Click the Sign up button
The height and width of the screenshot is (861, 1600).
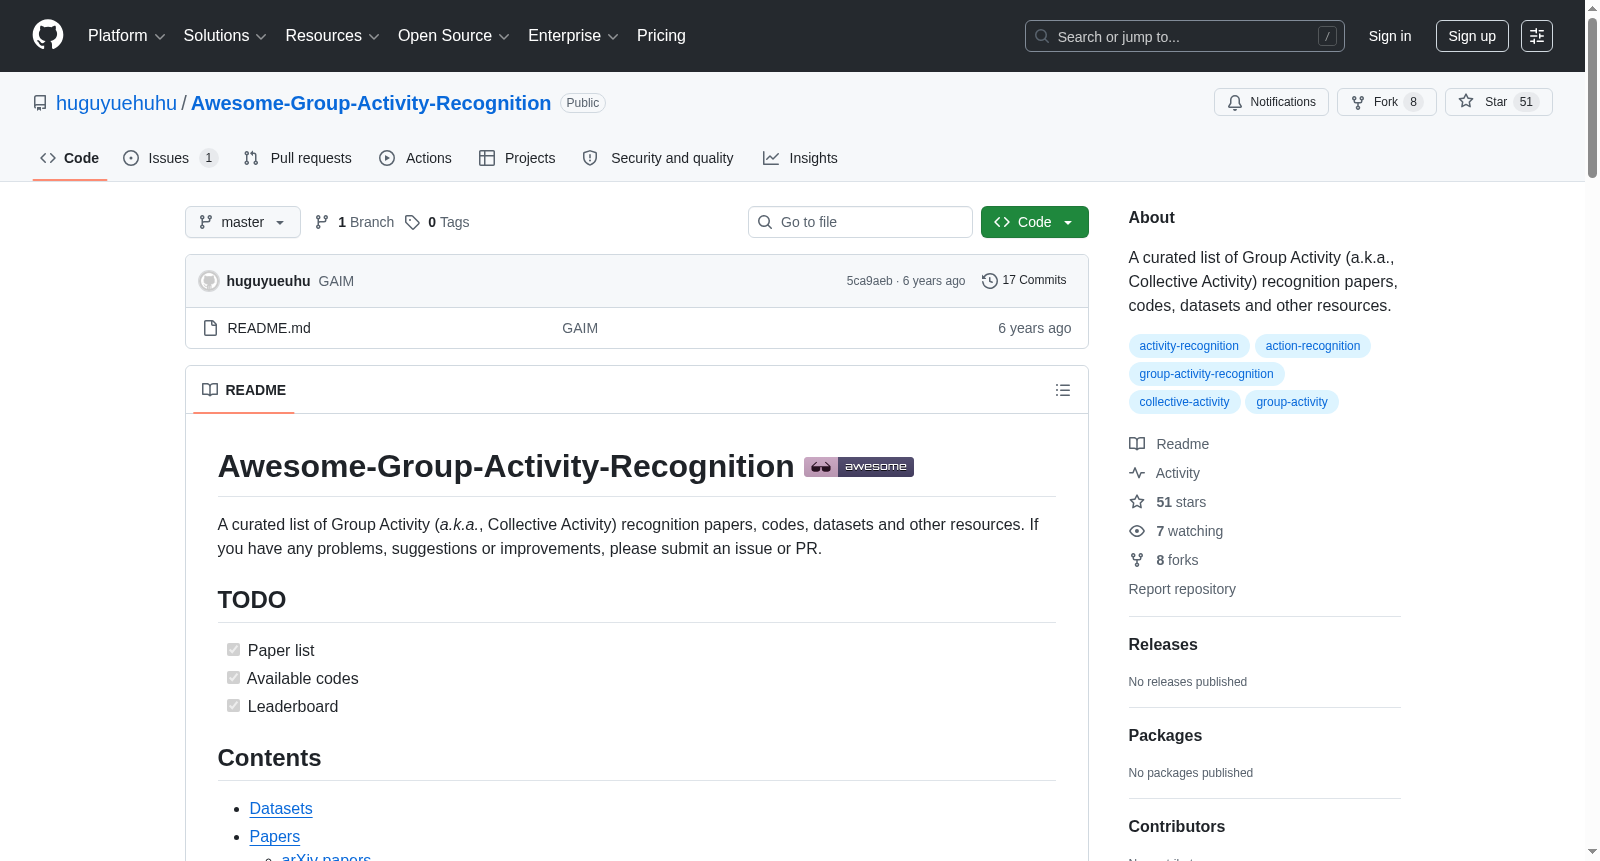click(1472, 36)
